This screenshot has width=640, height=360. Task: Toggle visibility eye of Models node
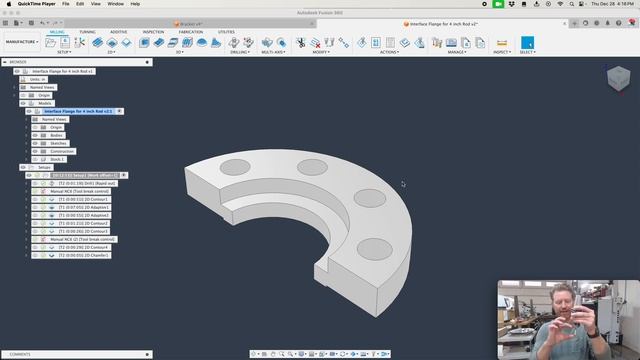[23, 103]
